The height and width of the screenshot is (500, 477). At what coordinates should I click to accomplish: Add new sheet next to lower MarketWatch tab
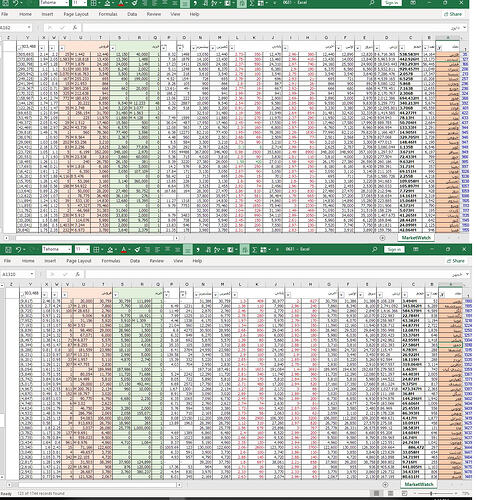385,484
